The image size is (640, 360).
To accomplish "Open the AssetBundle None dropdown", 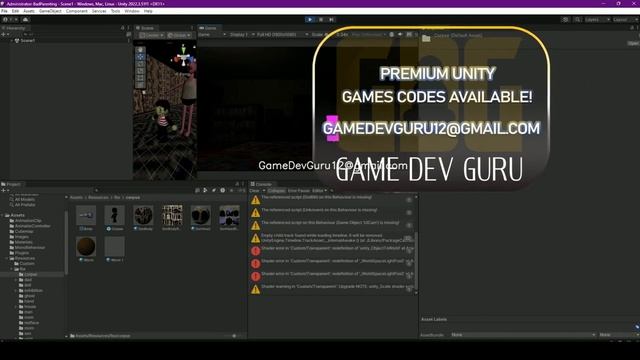I will click(x=523, y=335).
